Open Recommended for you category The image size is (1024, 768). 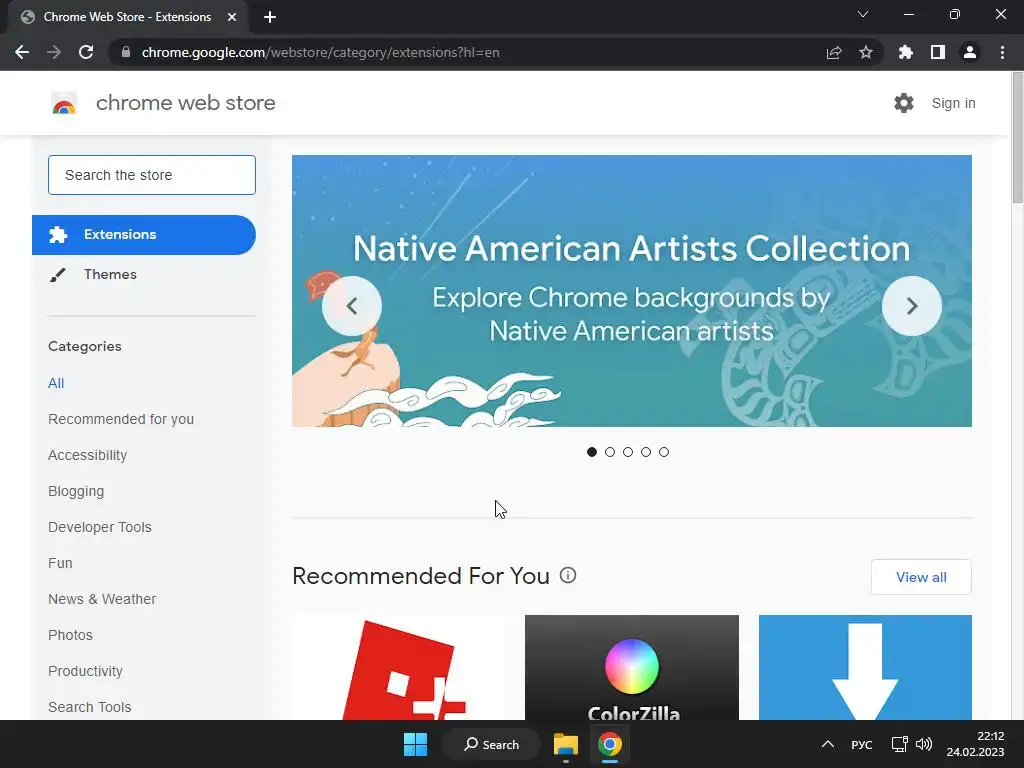point(121,419)
